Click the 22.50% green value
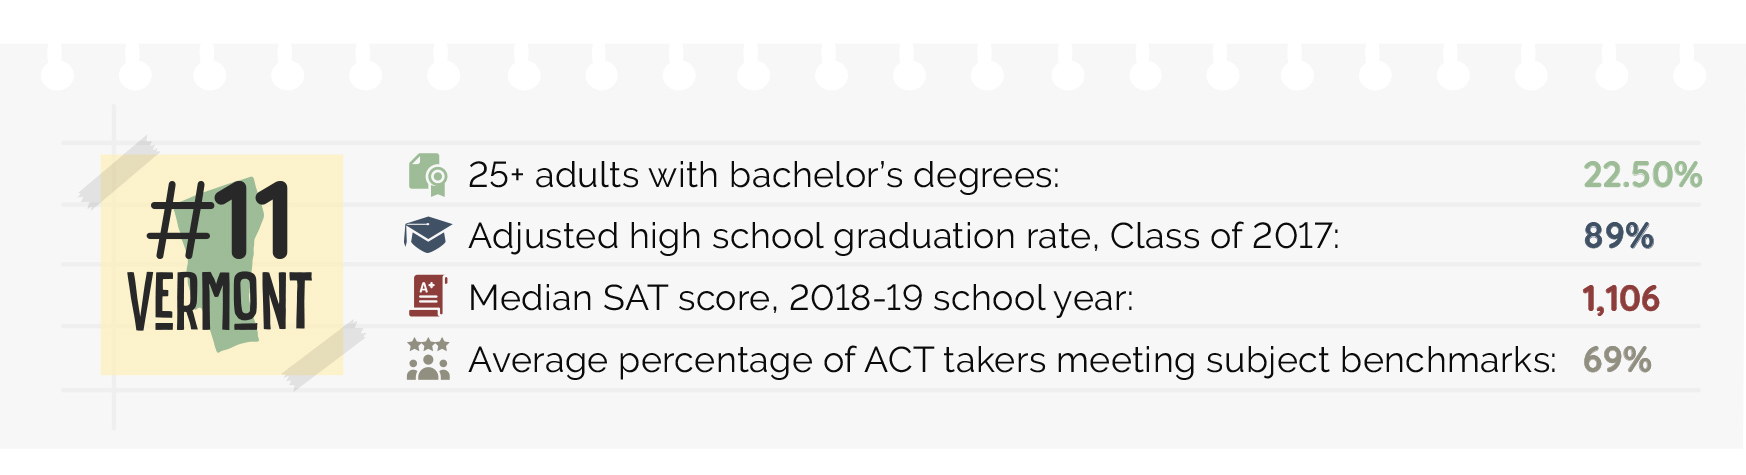The height and width of the screenshot is (475, 1746). point(1642,175)
